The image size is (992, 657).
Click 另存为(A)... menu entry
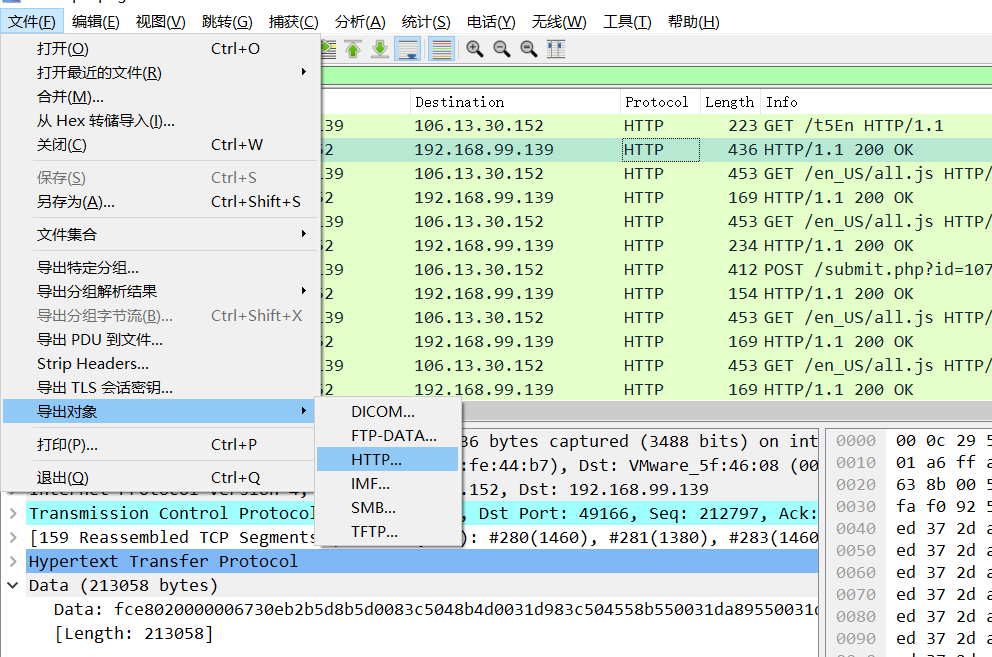click(x=76, y=201)
